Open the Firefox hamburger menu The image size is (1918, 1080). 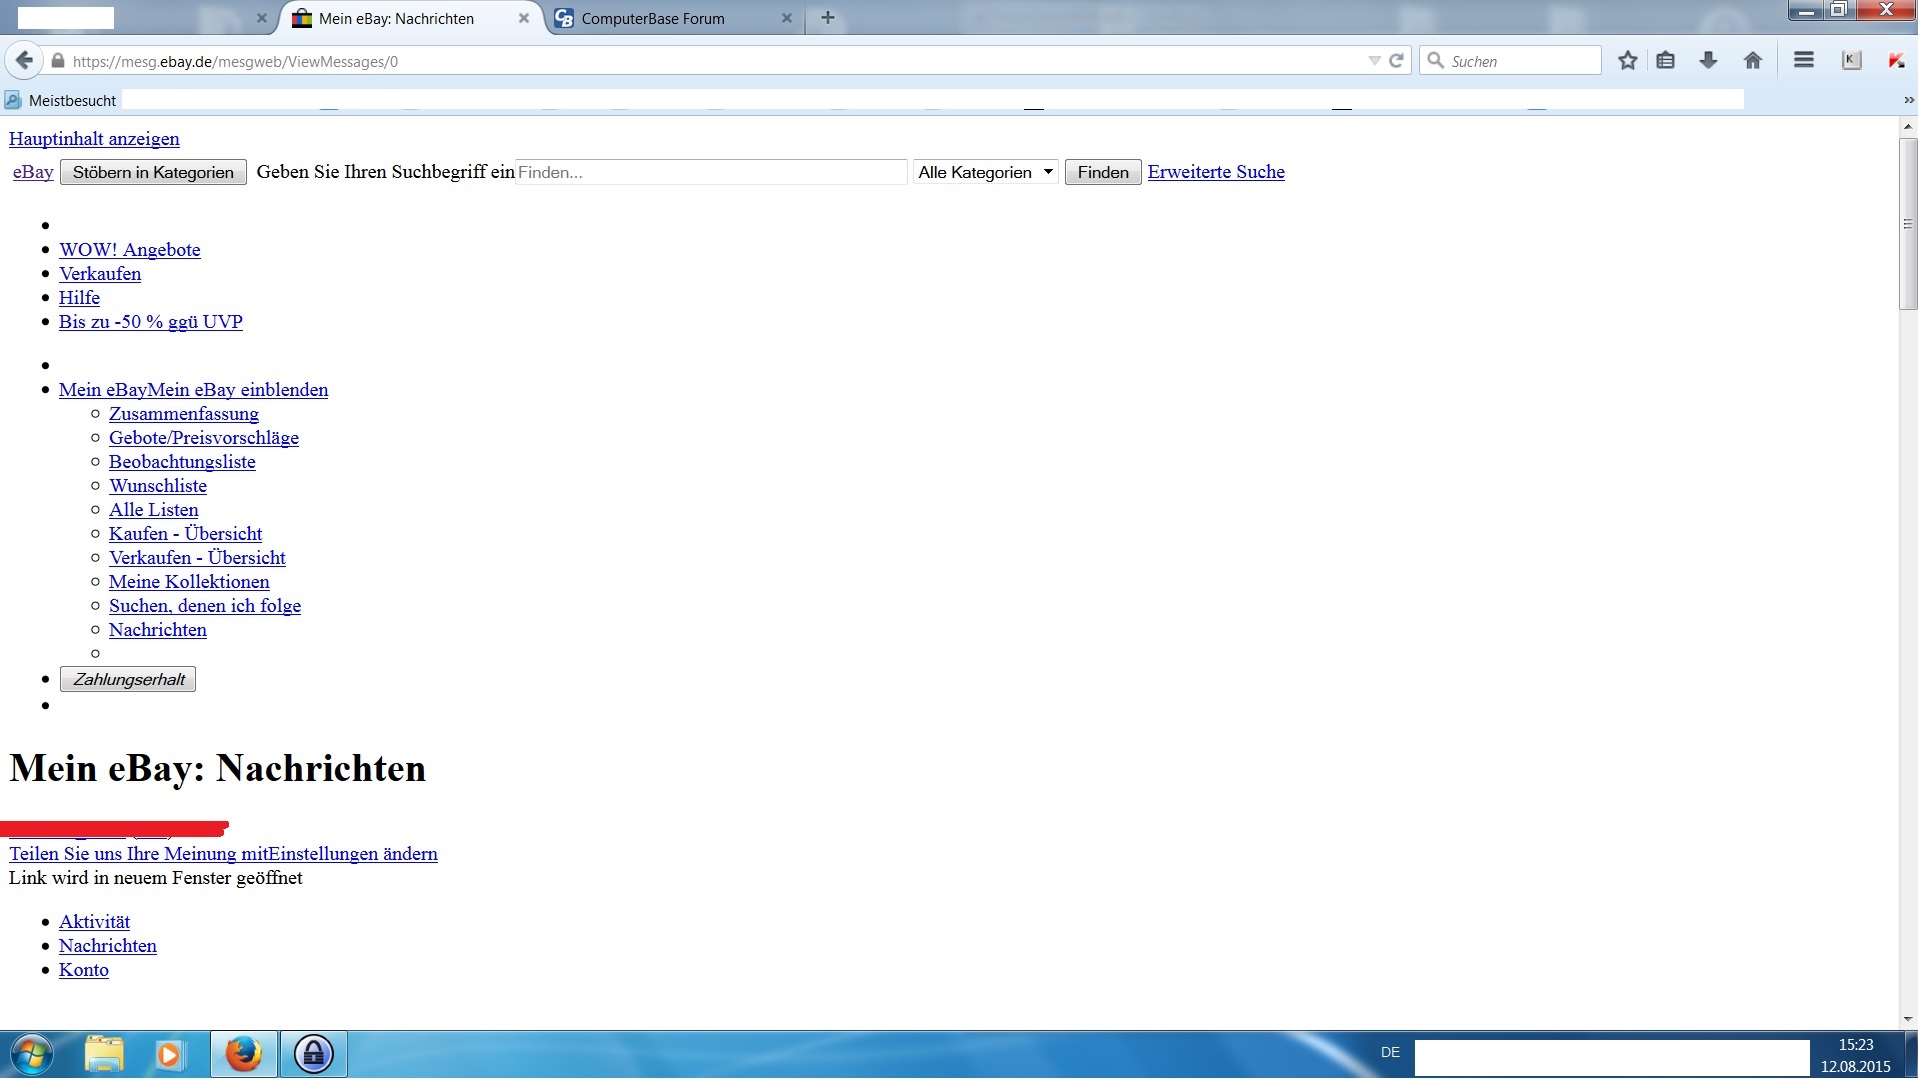[1804, 61]
